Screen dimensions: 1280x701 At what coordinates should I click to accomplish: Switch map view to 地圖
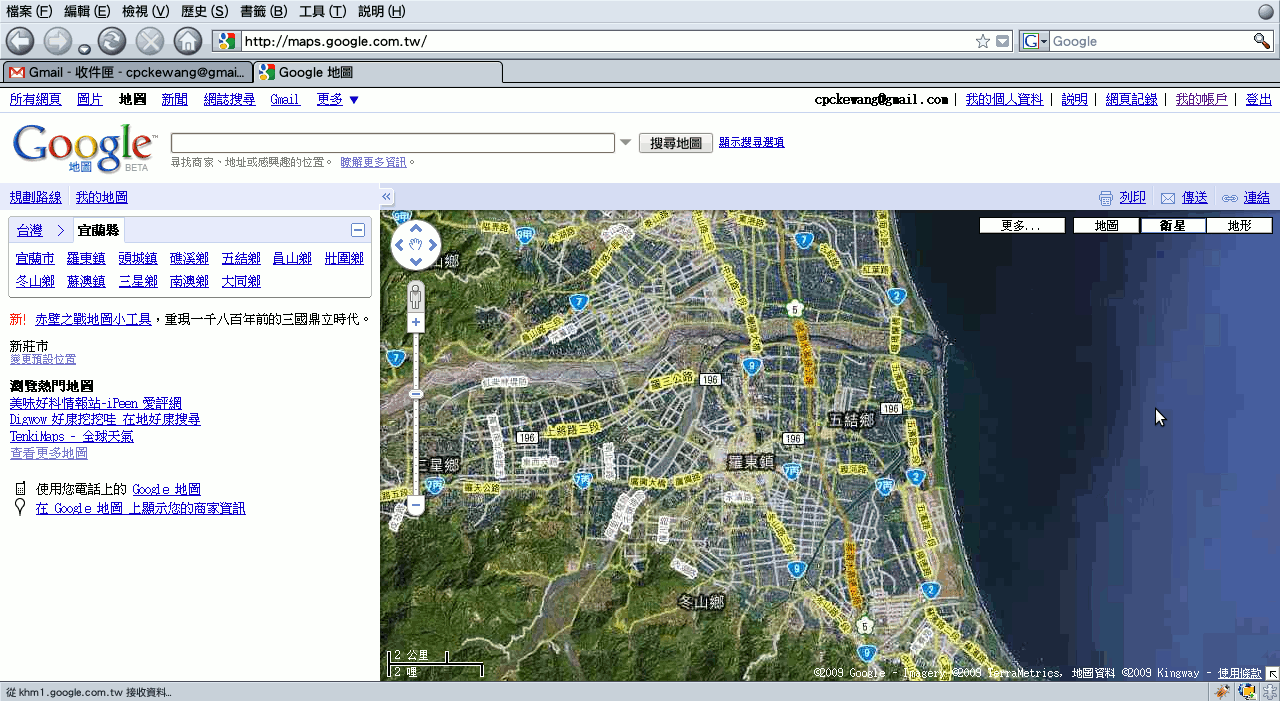[x=1106, y=226]
